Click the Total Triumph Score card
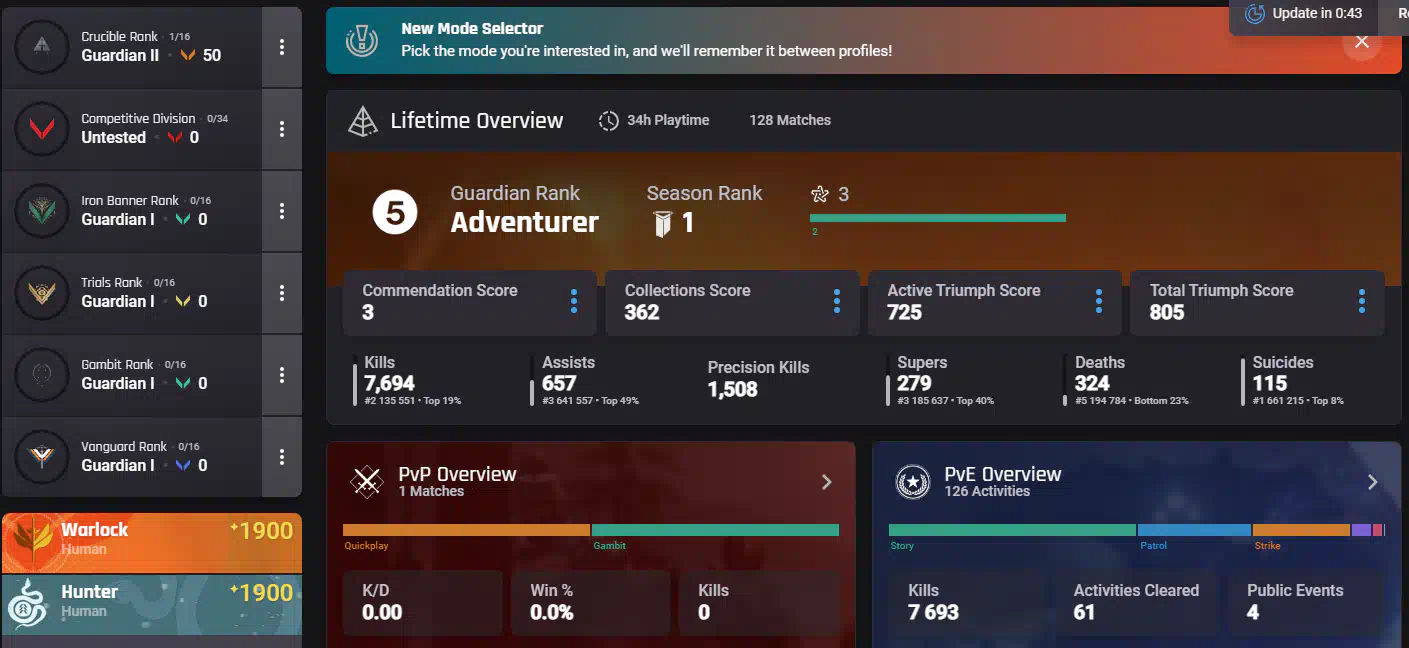1409x648 pixels. 1257,302
